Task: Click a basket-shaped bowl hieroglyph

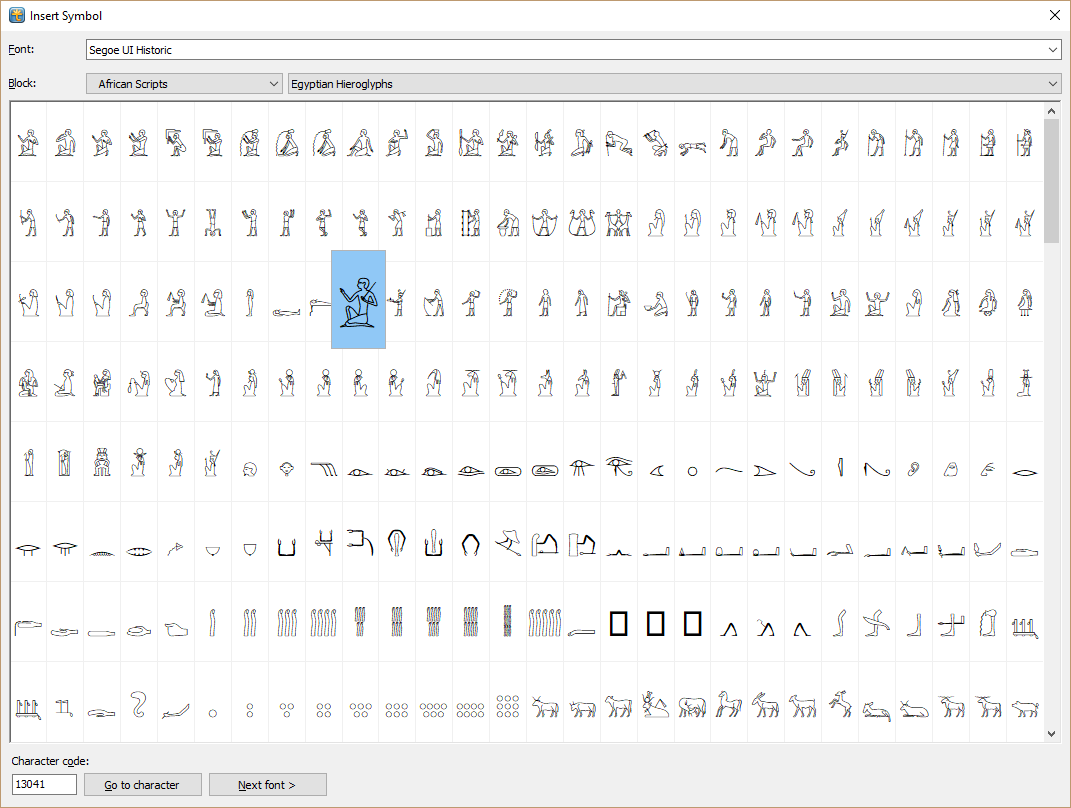Action: point(249,545)
